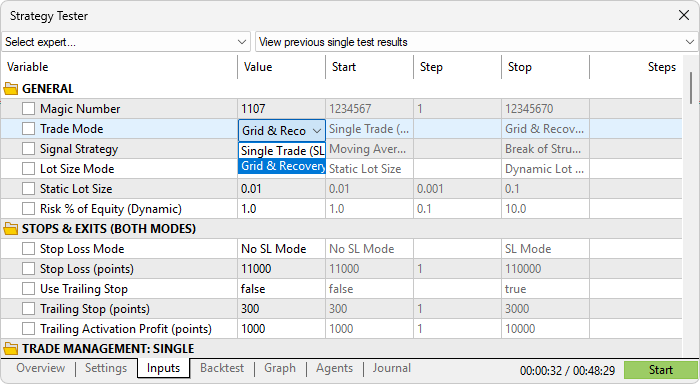Open the Backtest tab
The image size is (700, 384).
[x=222, y=368]
